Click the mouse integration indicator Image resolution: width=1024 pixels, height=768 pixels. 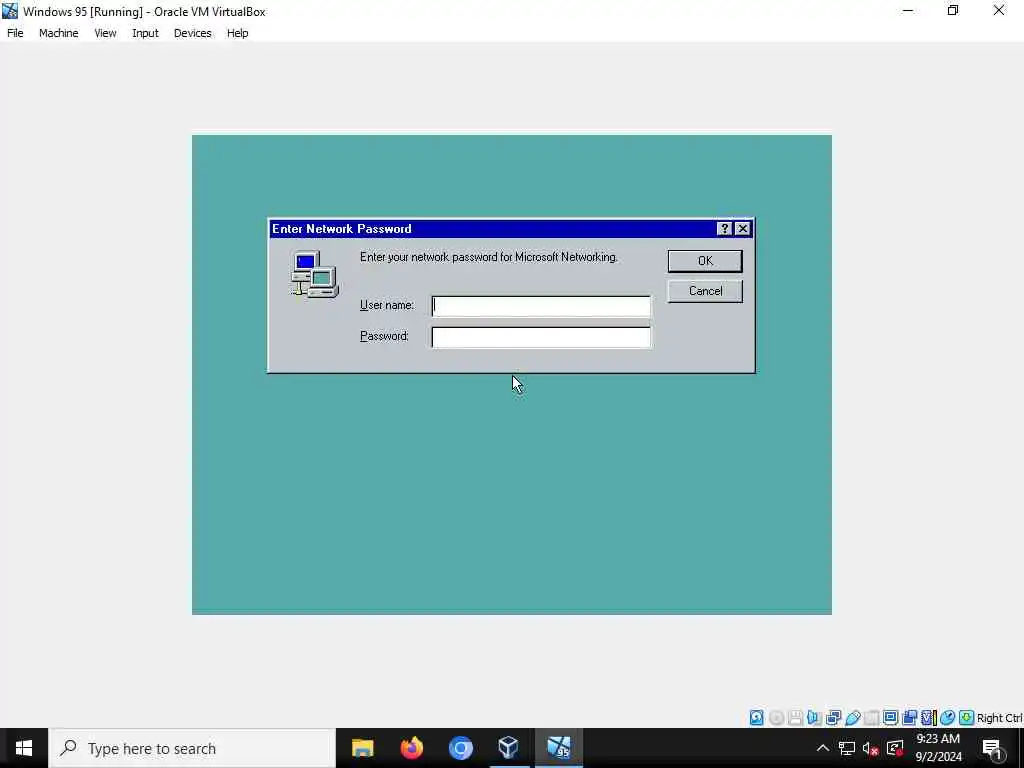(x=948, y=718)
